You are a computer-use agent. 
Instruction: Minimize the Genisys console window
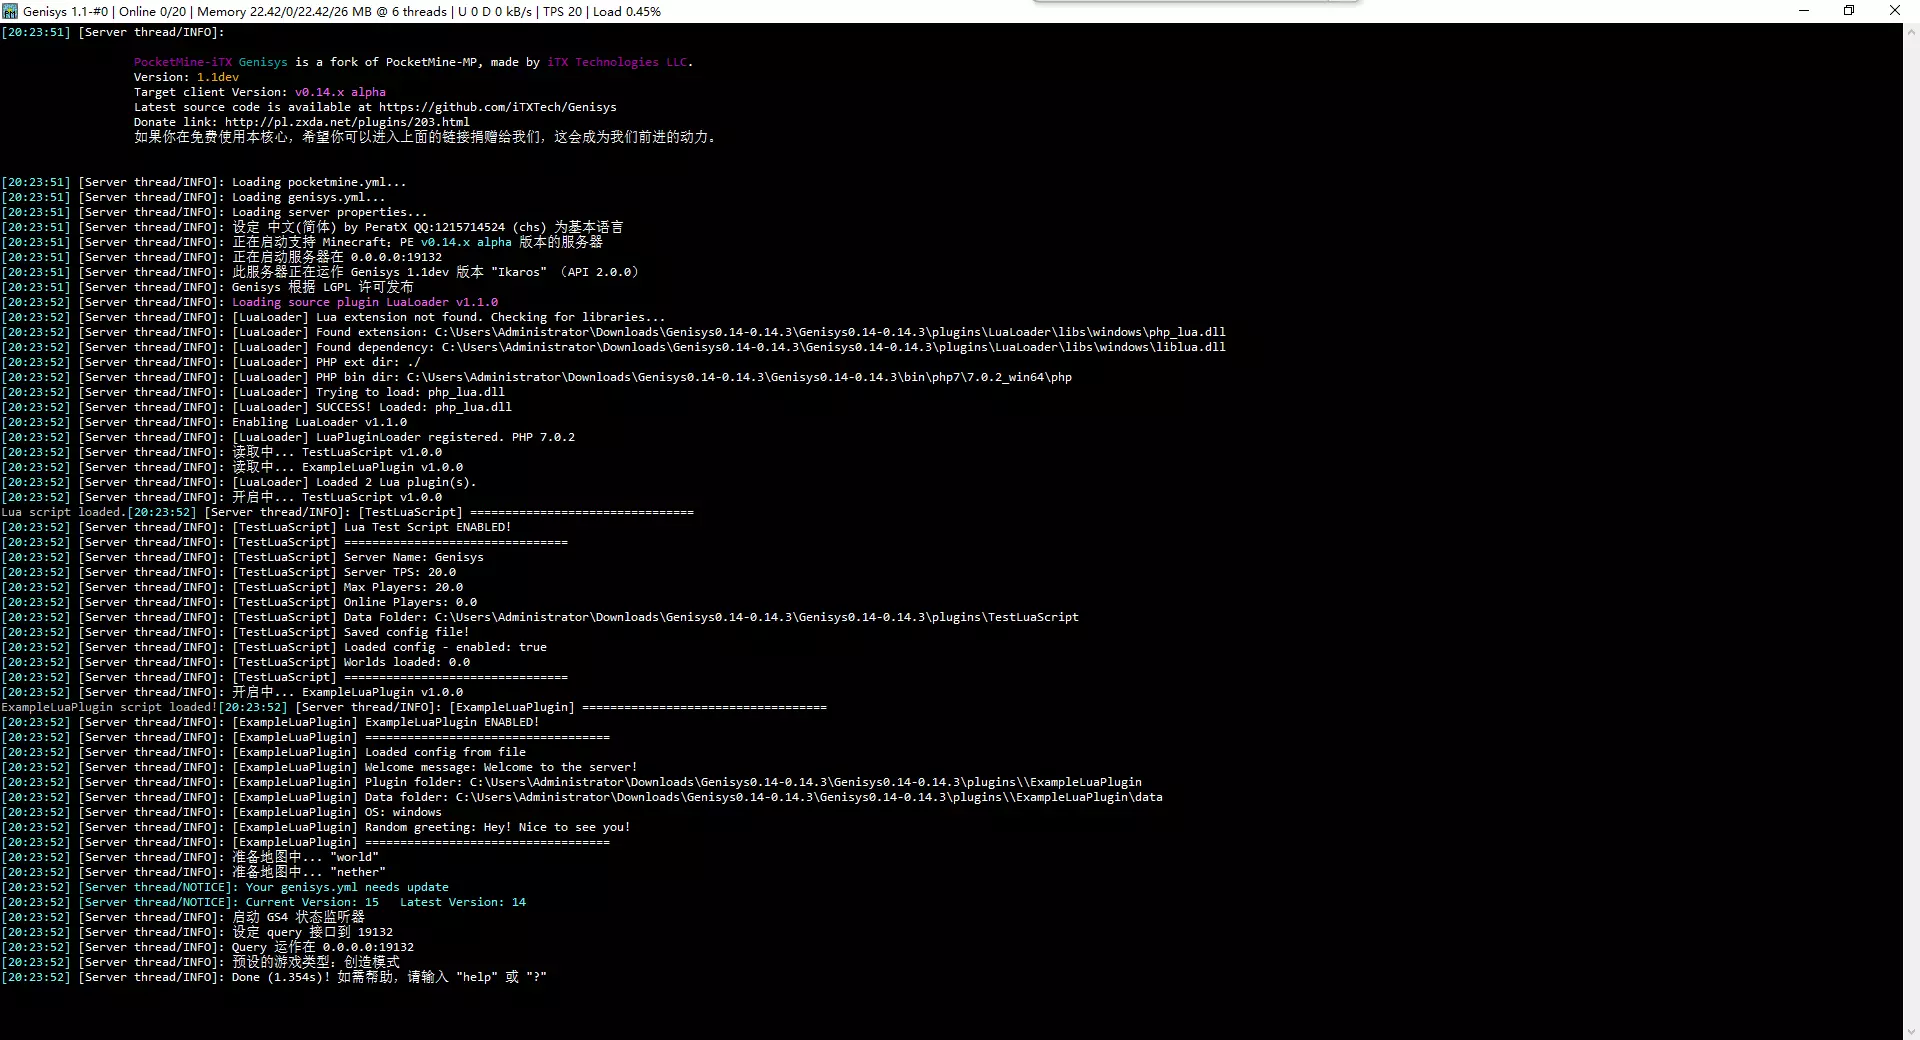(1804, 11)
